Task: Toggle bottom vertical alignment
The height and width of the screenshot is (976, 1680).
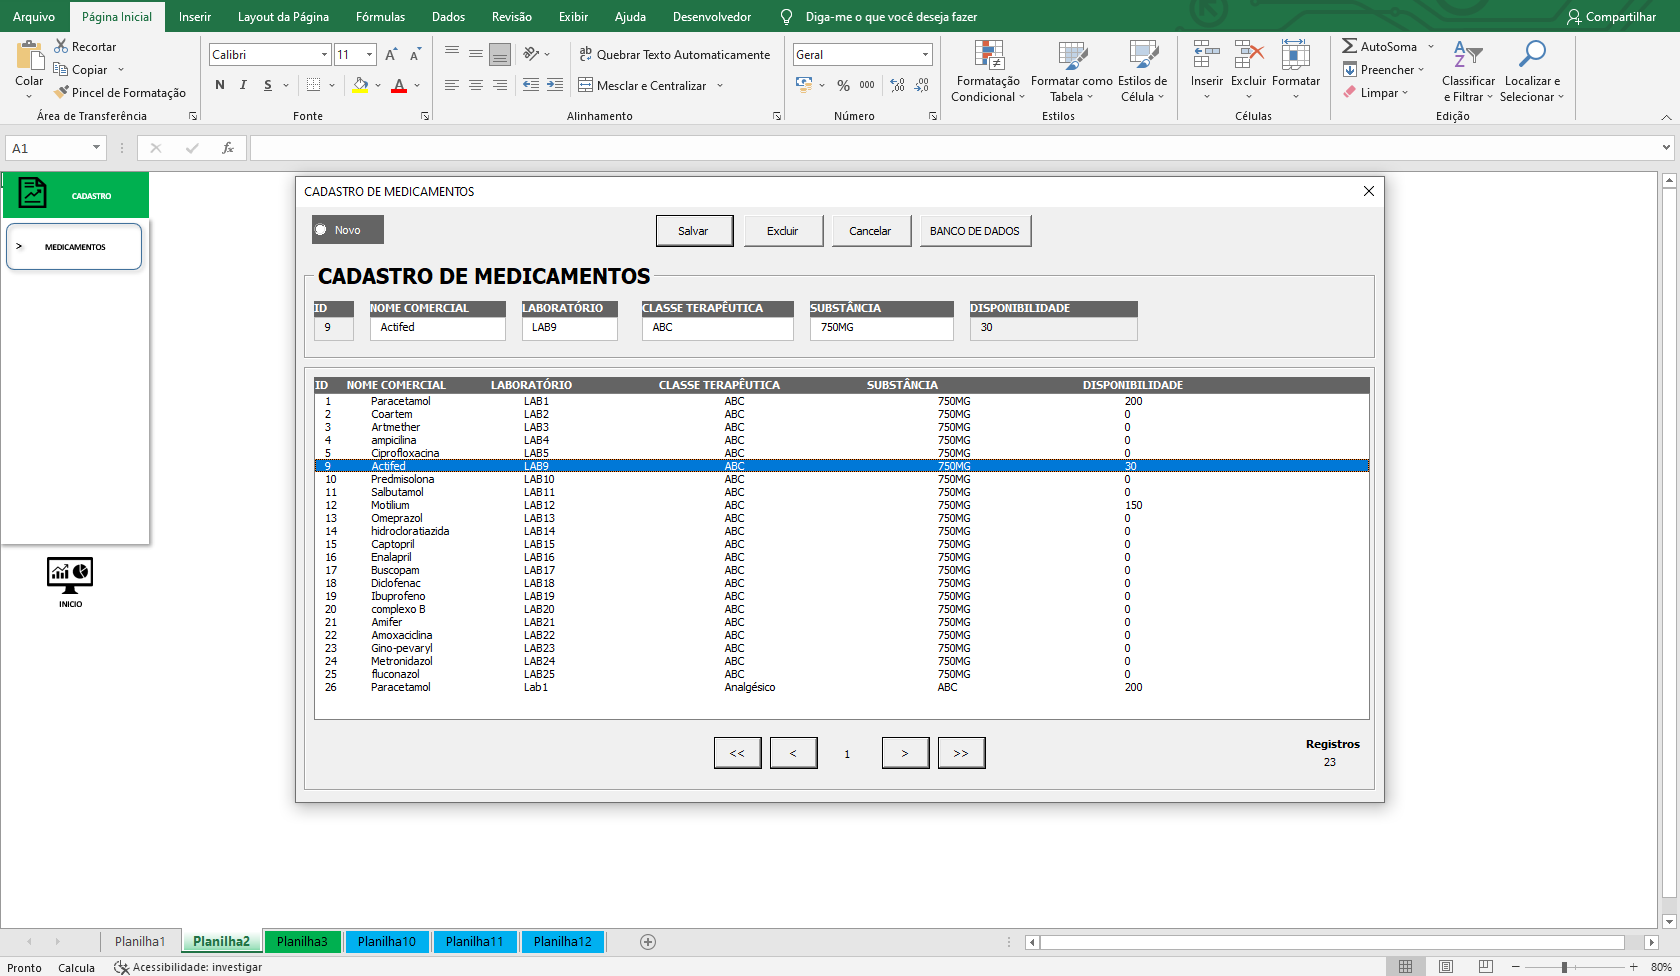Action: [500, 54]
